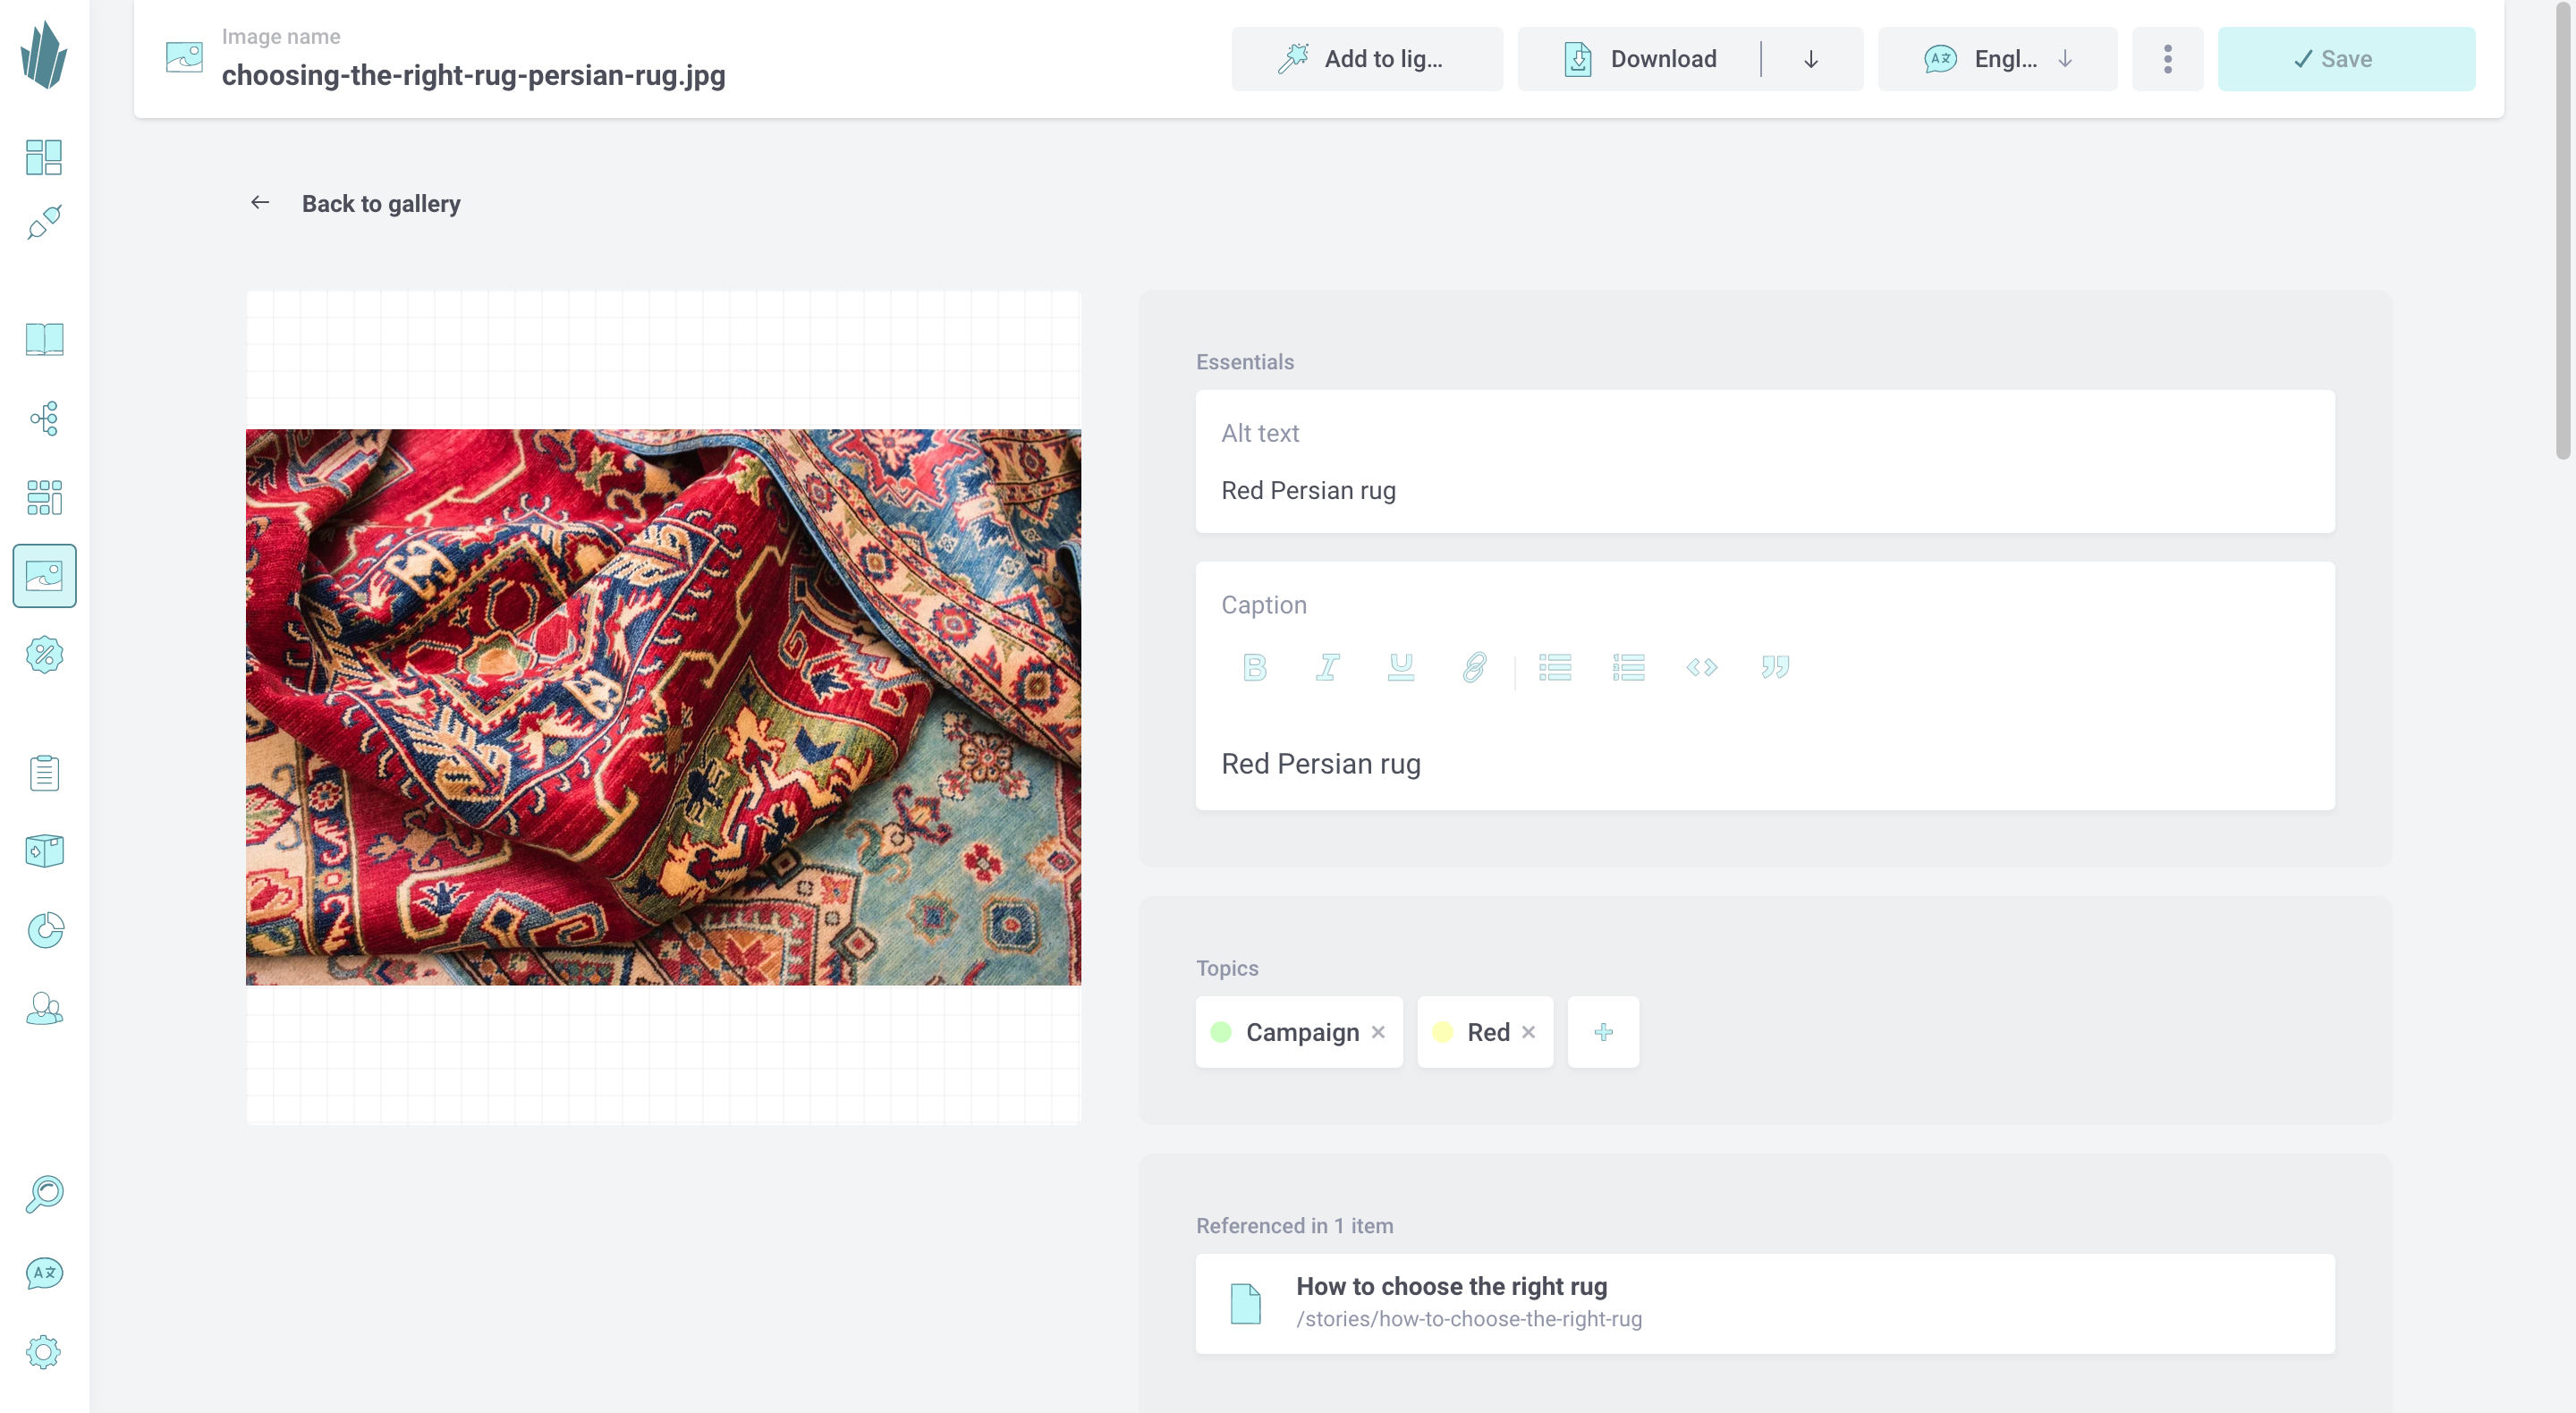
Task: Apply bulleted list in caption
Action: pyautogui.click(x=1555, y=667)
